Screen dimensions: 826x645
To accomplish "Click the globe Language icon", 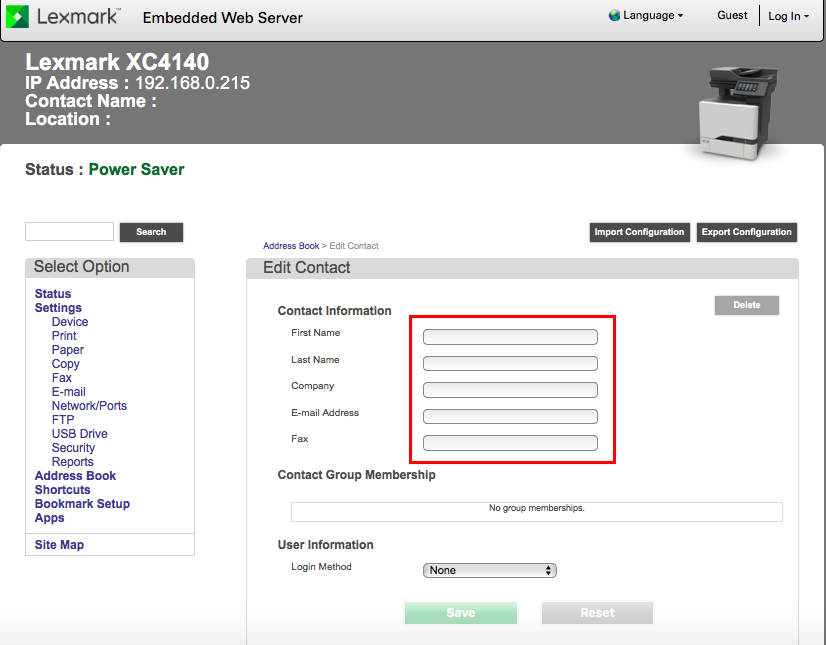I will [x=611, y=15].
